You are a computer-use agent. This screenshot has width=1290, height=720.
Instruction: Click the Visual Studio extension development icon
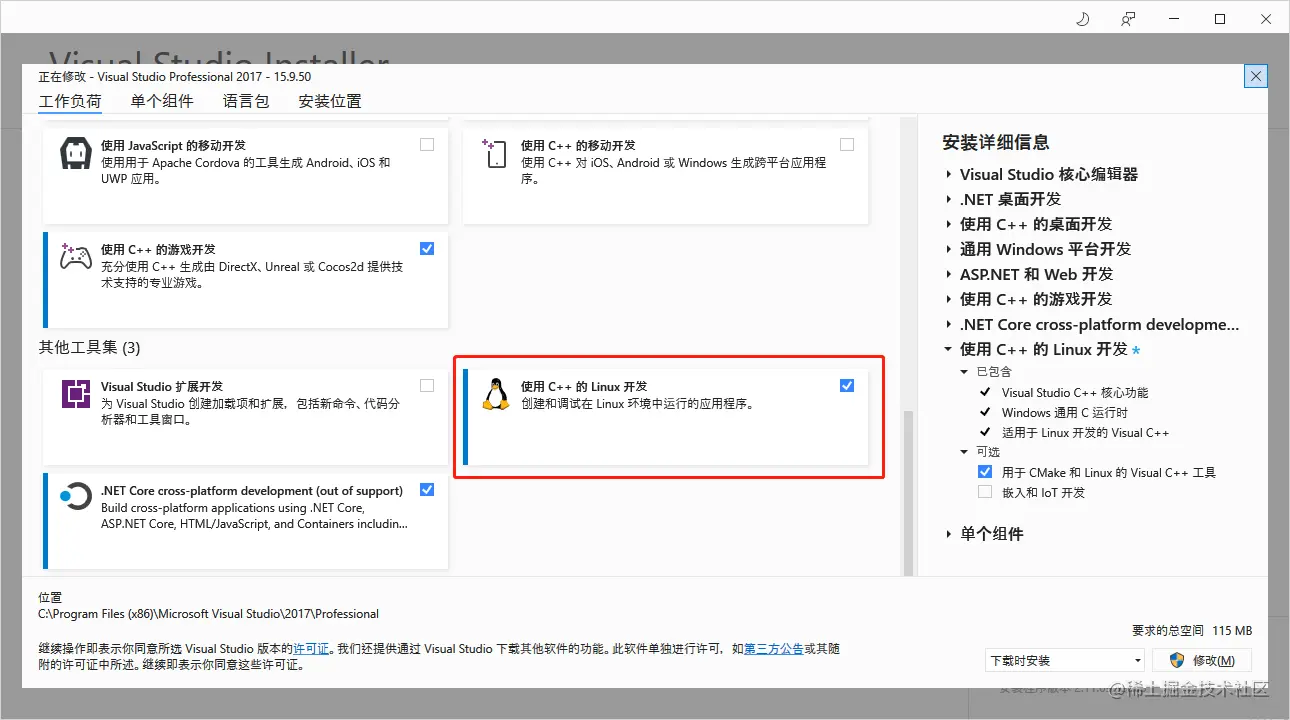[77, 395]
